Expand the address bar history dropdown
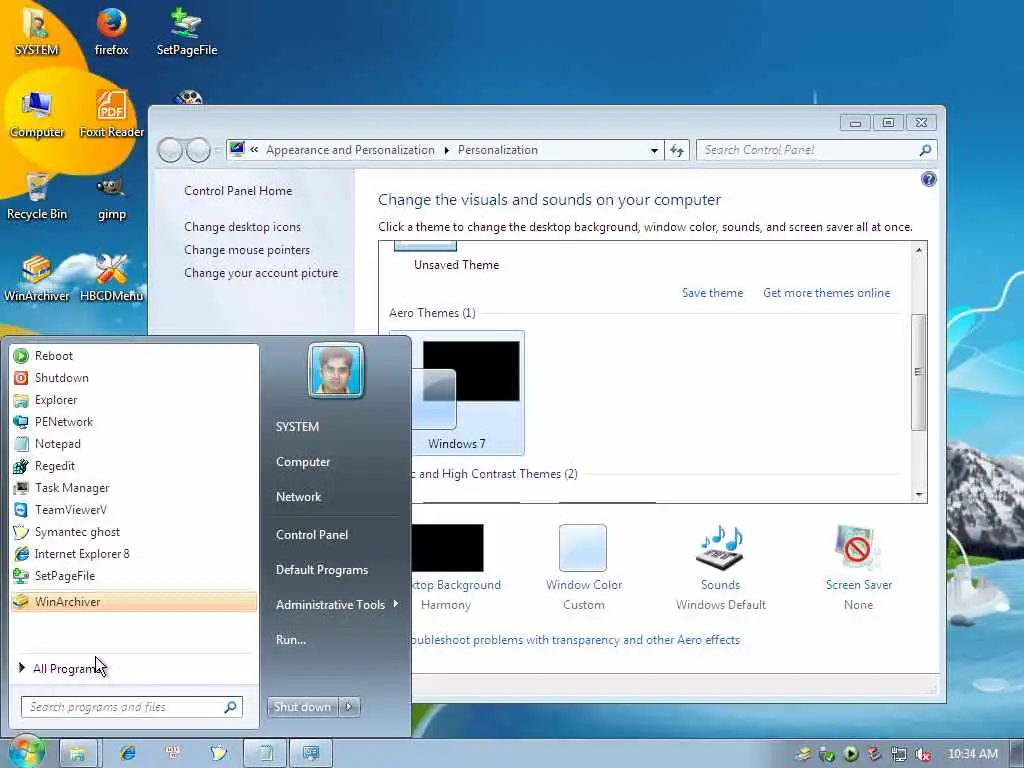 click(x=654, y=151)
